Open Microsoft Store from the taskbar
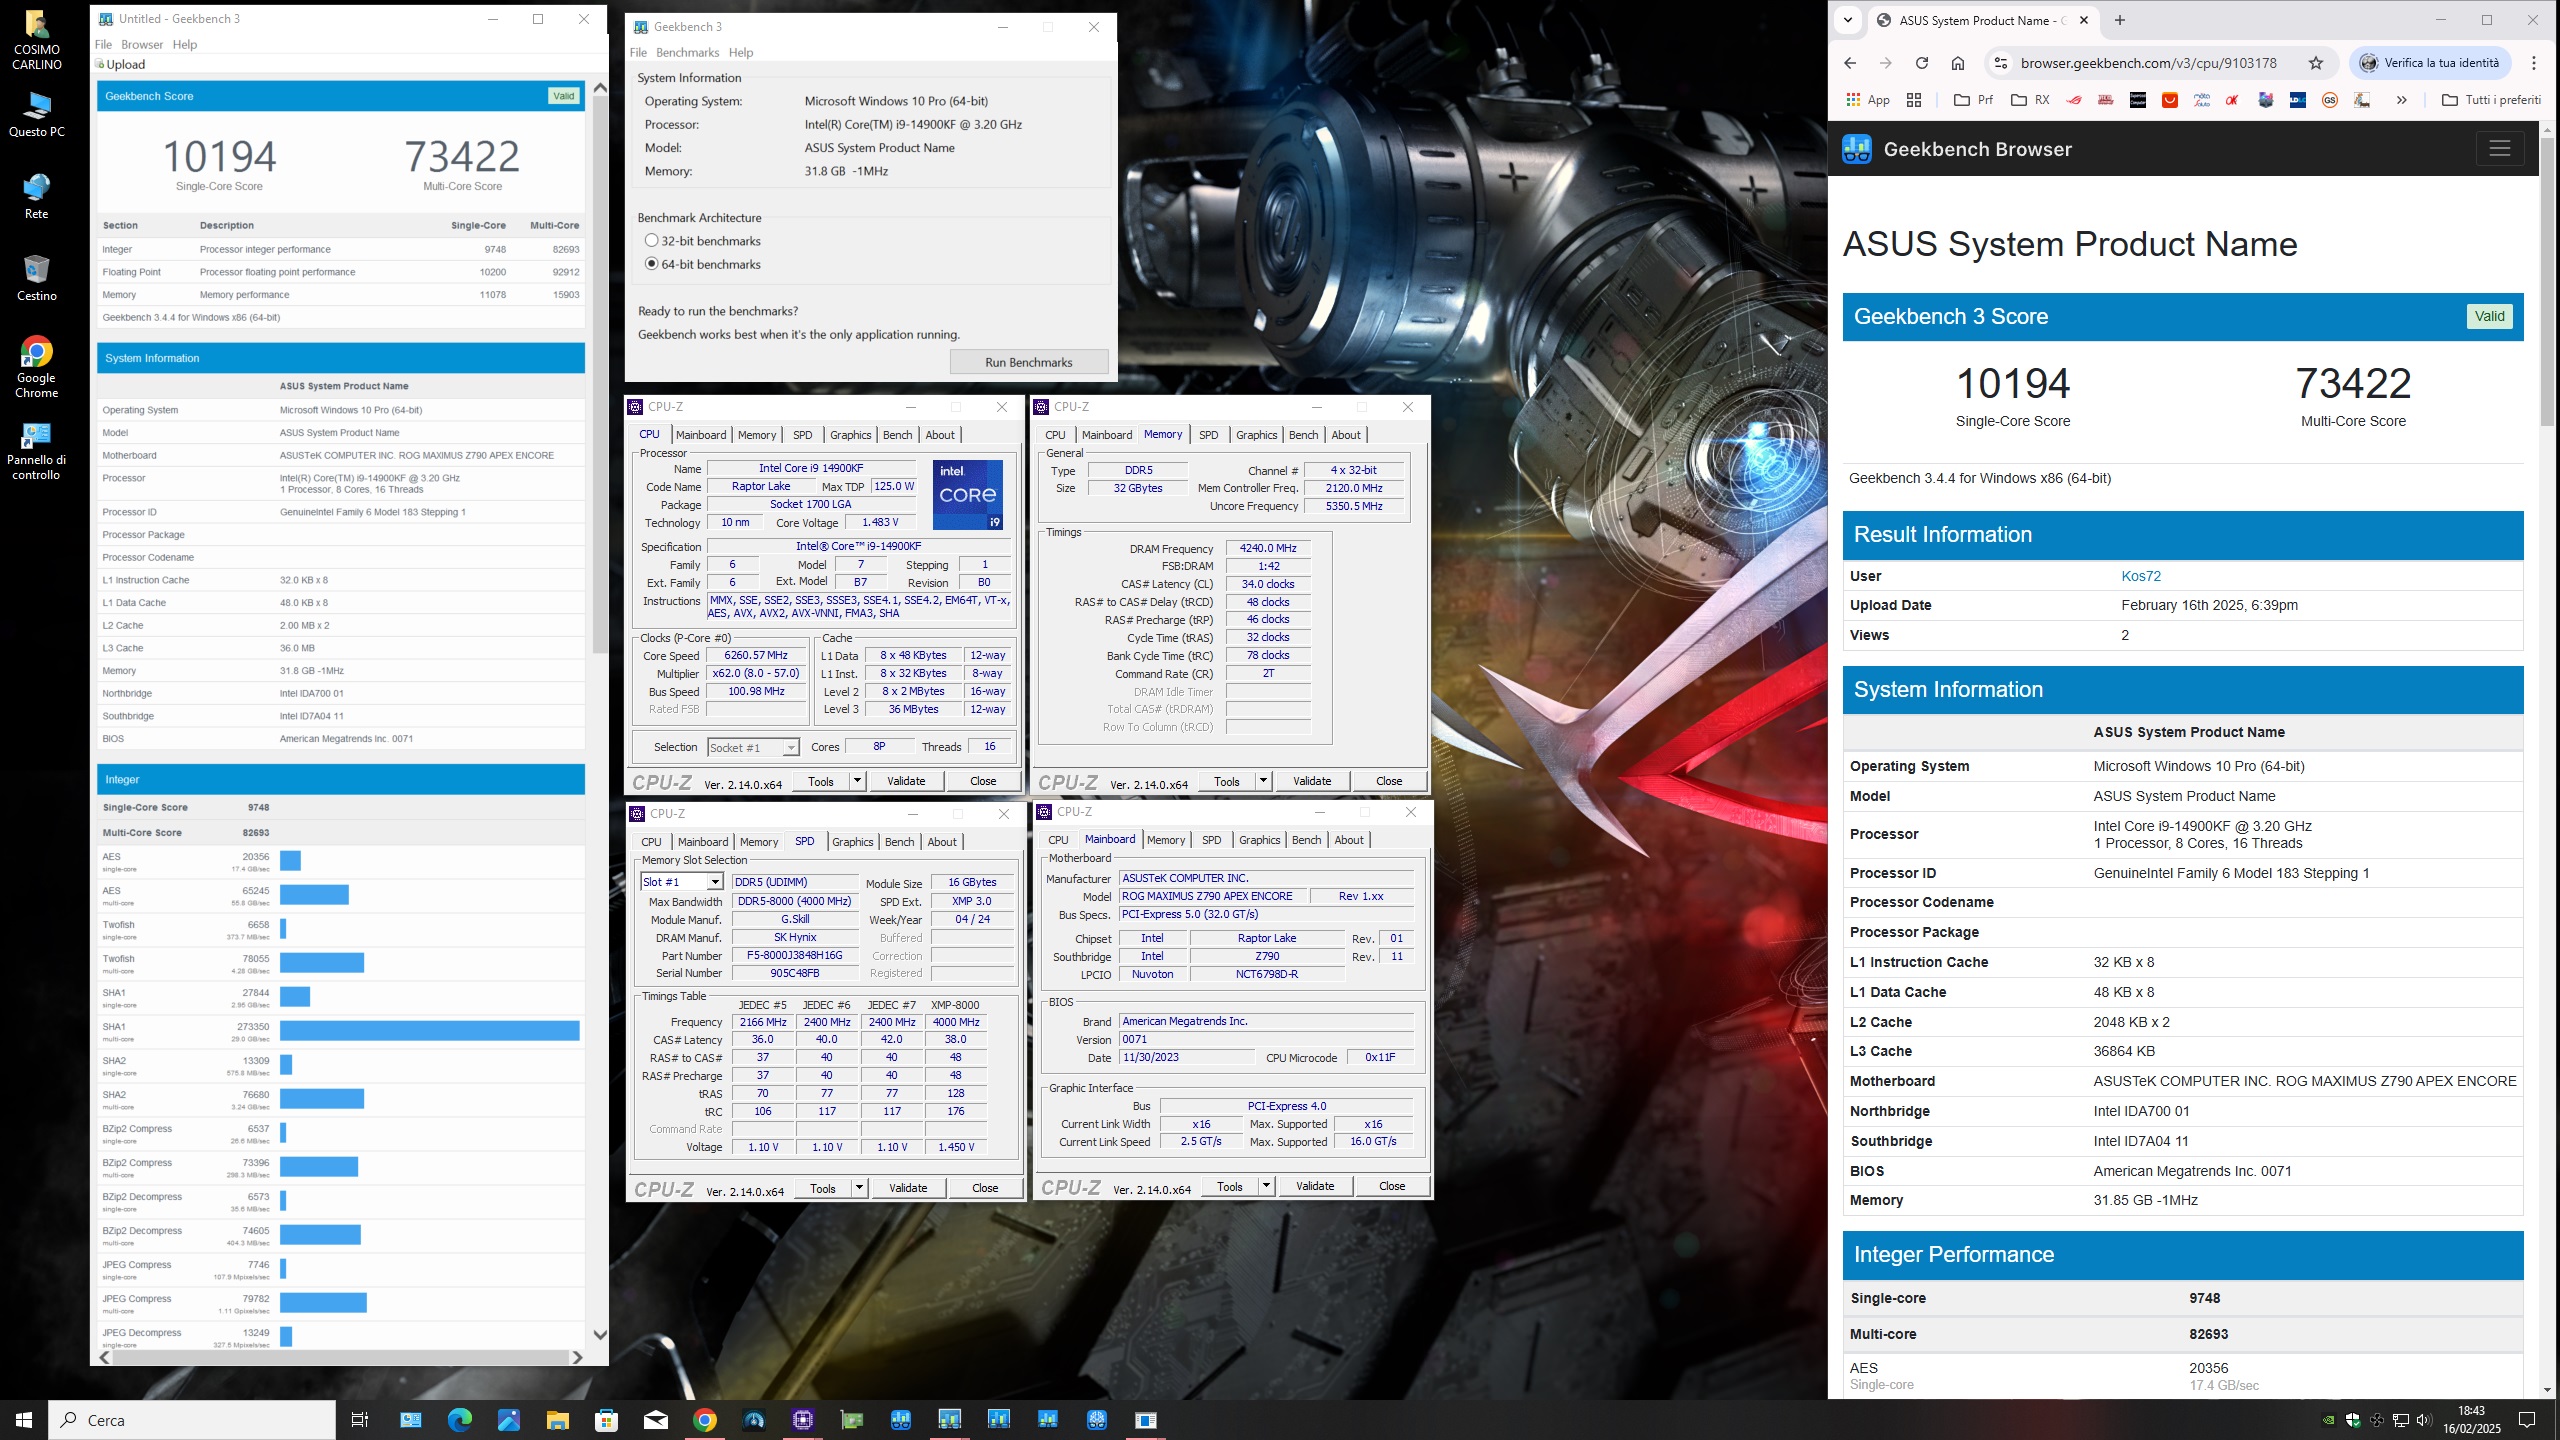This screenshot has width=2560, height=1440. click(606, 1420)
